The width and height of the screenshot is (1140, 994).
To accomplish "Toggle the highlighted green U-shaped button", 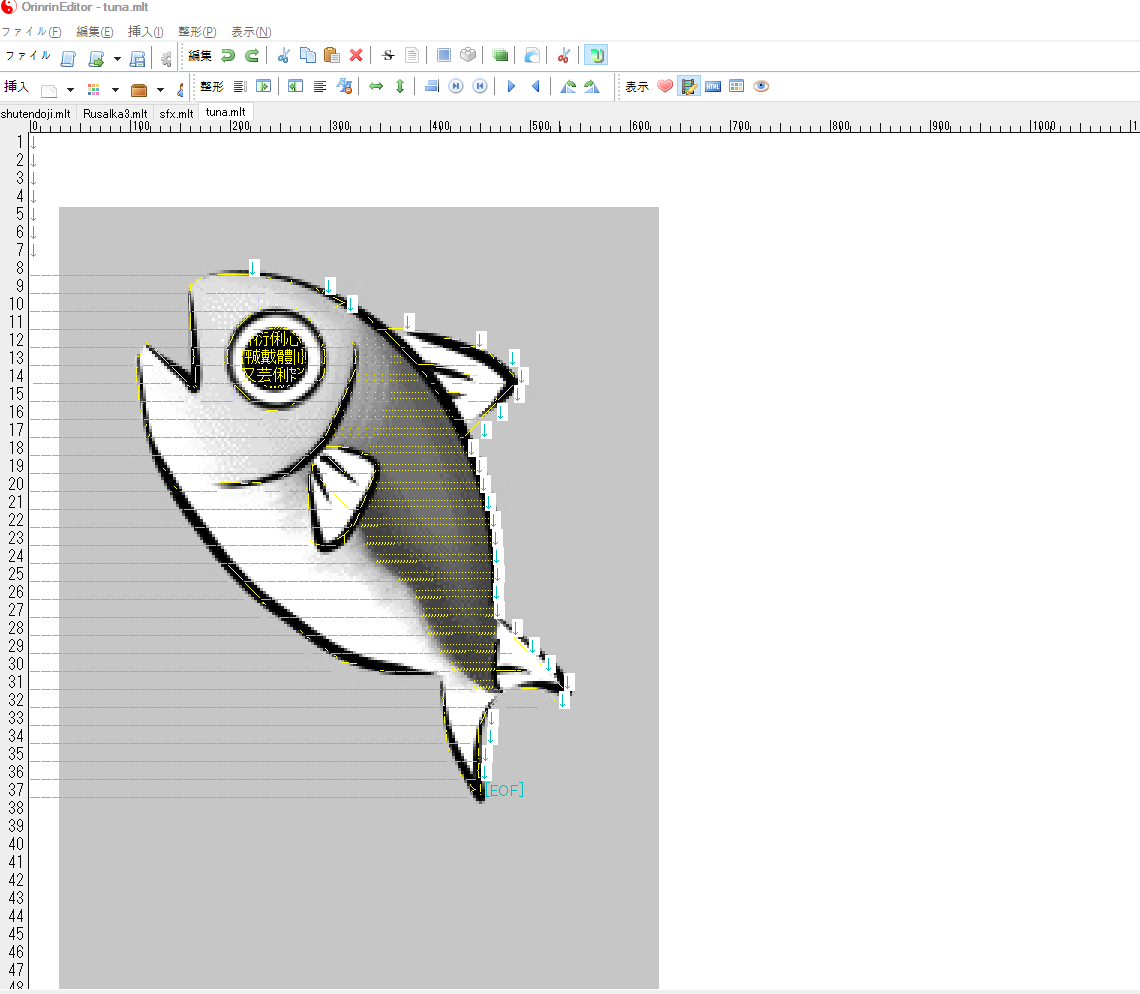I will click(595, 56).
